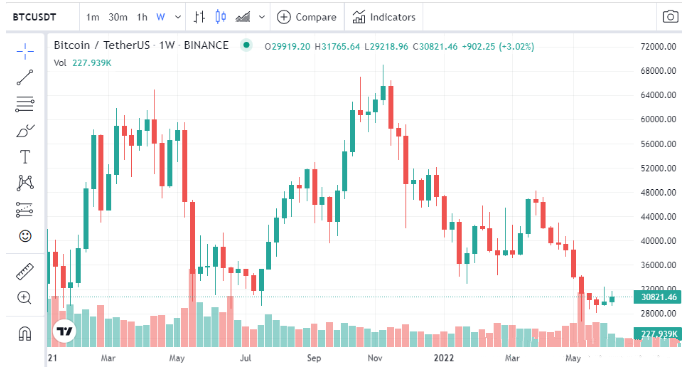Viewport: 682px width, 367px height.
Task: Activate the zoom in tool
Action: (x=24, y=298)
